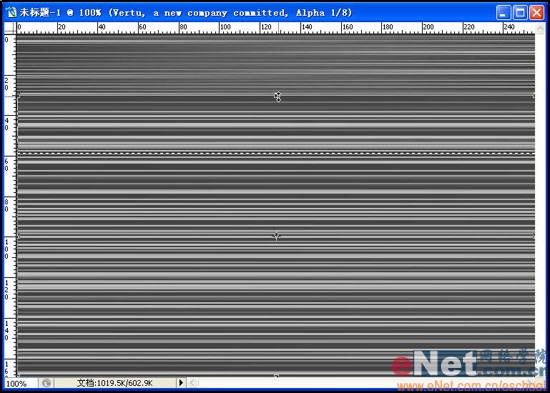The width and height of the screenshot is (550, 393).
Task: Click the top-right corner transform handle
Action: point(534,95)
